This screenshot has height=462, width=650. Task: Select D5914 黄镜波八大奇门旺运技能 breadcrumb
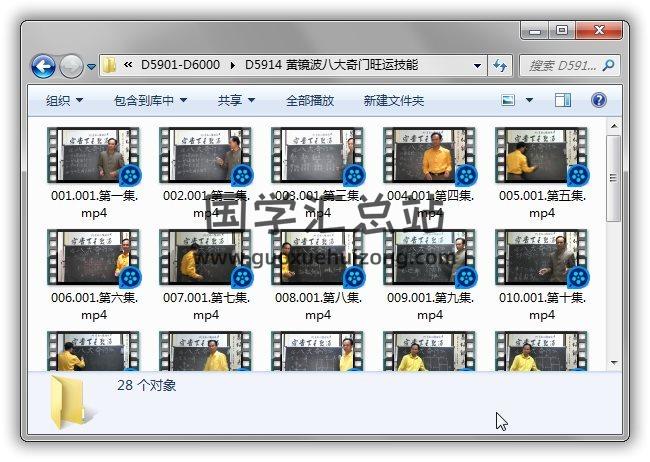(x=331, y=65)
